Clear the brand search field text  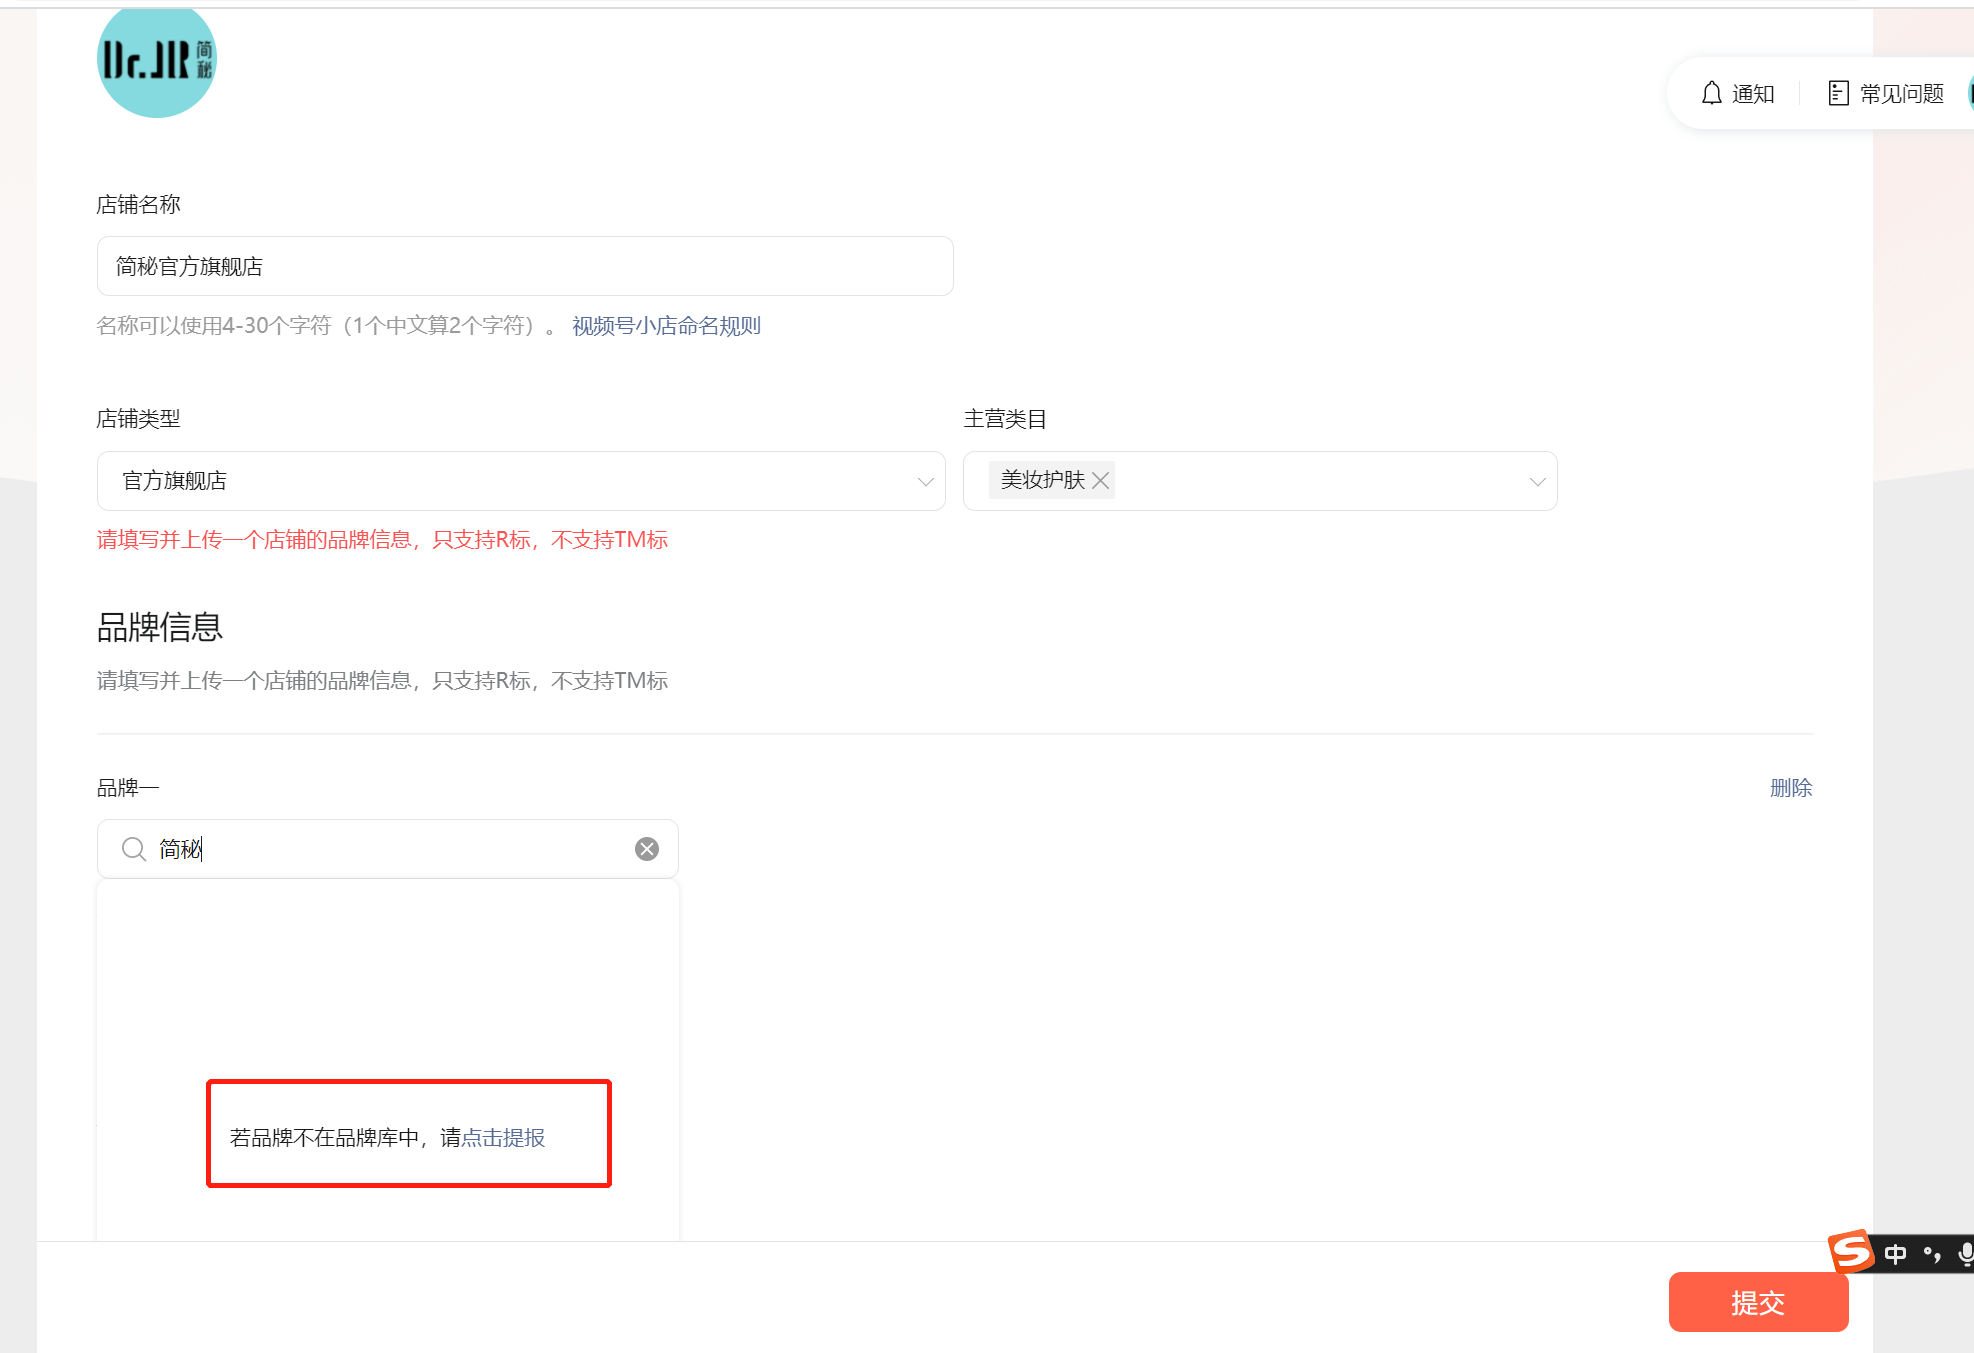tap(647, 849)
